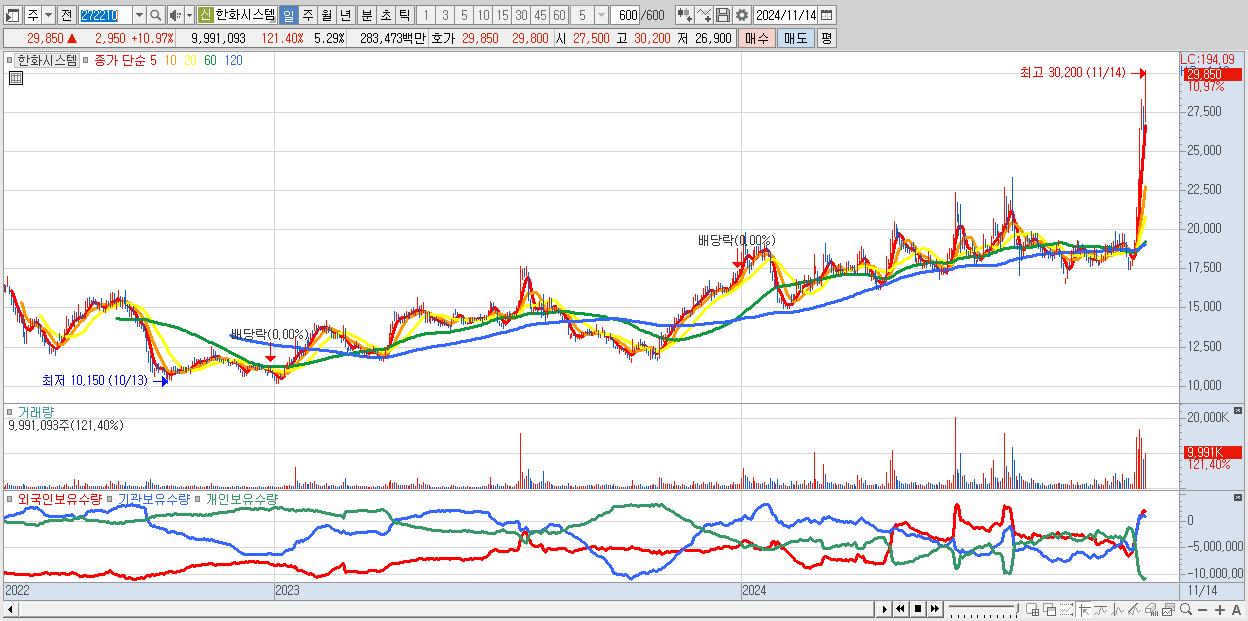
Task: Click the plus zoom-in icon at bottom
Action: pyautogui.click(x=1220, y=610)
